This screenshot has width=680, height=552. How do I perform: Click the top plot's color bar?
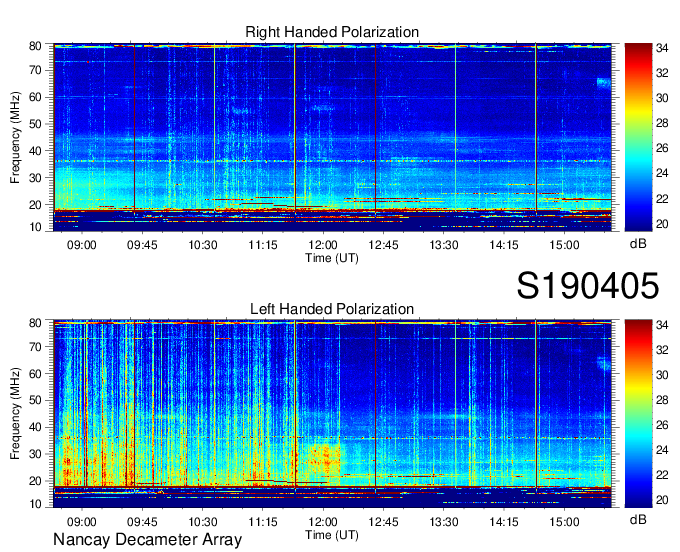click(638, 137)
